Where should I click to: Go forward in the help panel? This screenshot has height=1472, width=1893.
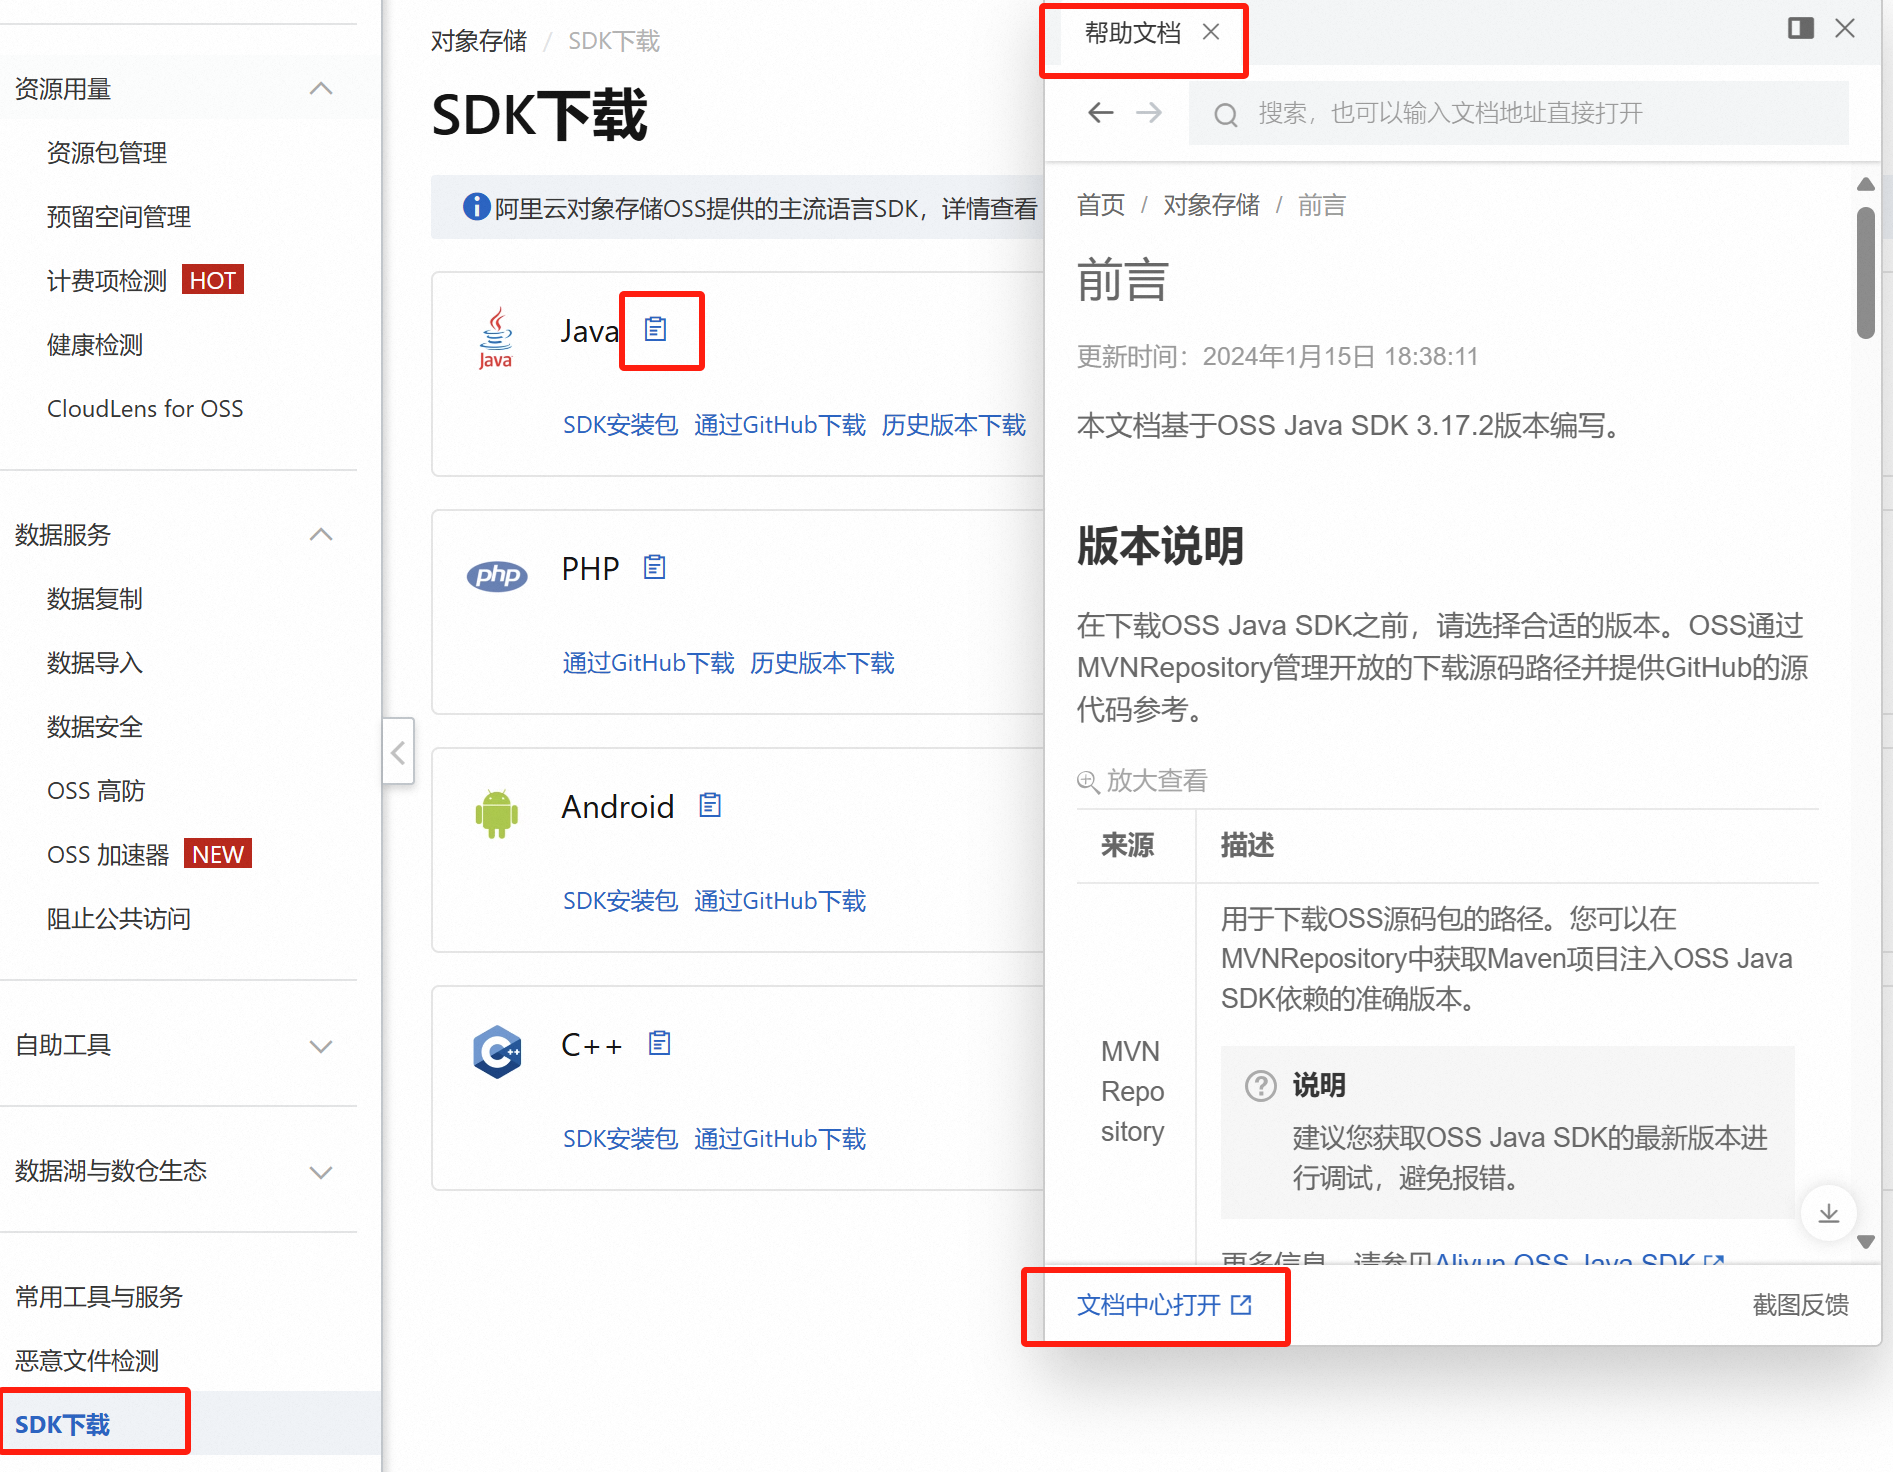point(1149,113)
